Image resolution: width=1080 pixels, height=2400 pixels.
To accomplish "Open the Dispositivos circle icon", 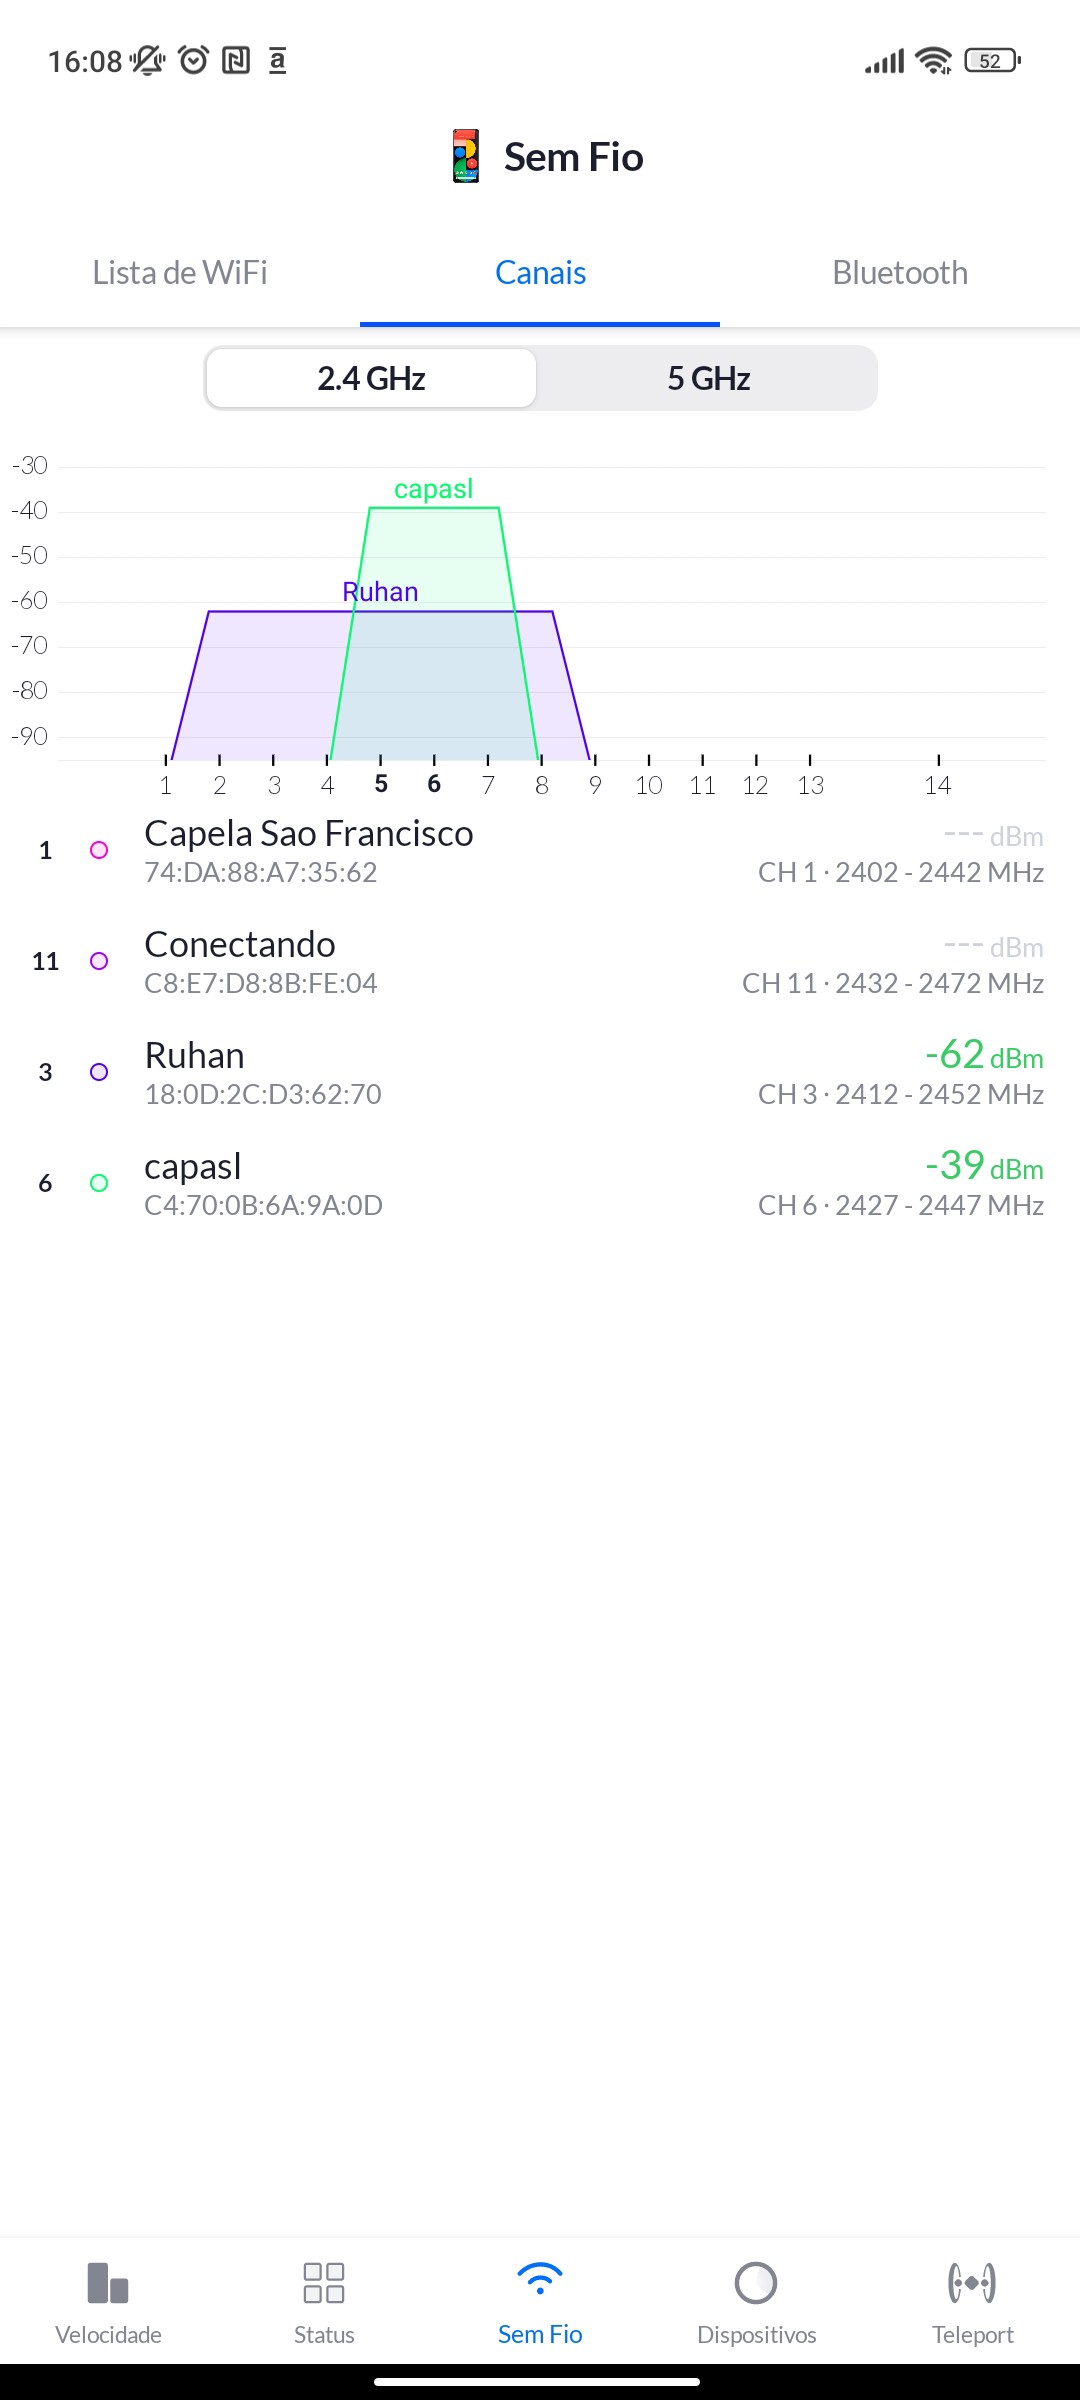I will pyautogui.click(x=756, y=2283).
